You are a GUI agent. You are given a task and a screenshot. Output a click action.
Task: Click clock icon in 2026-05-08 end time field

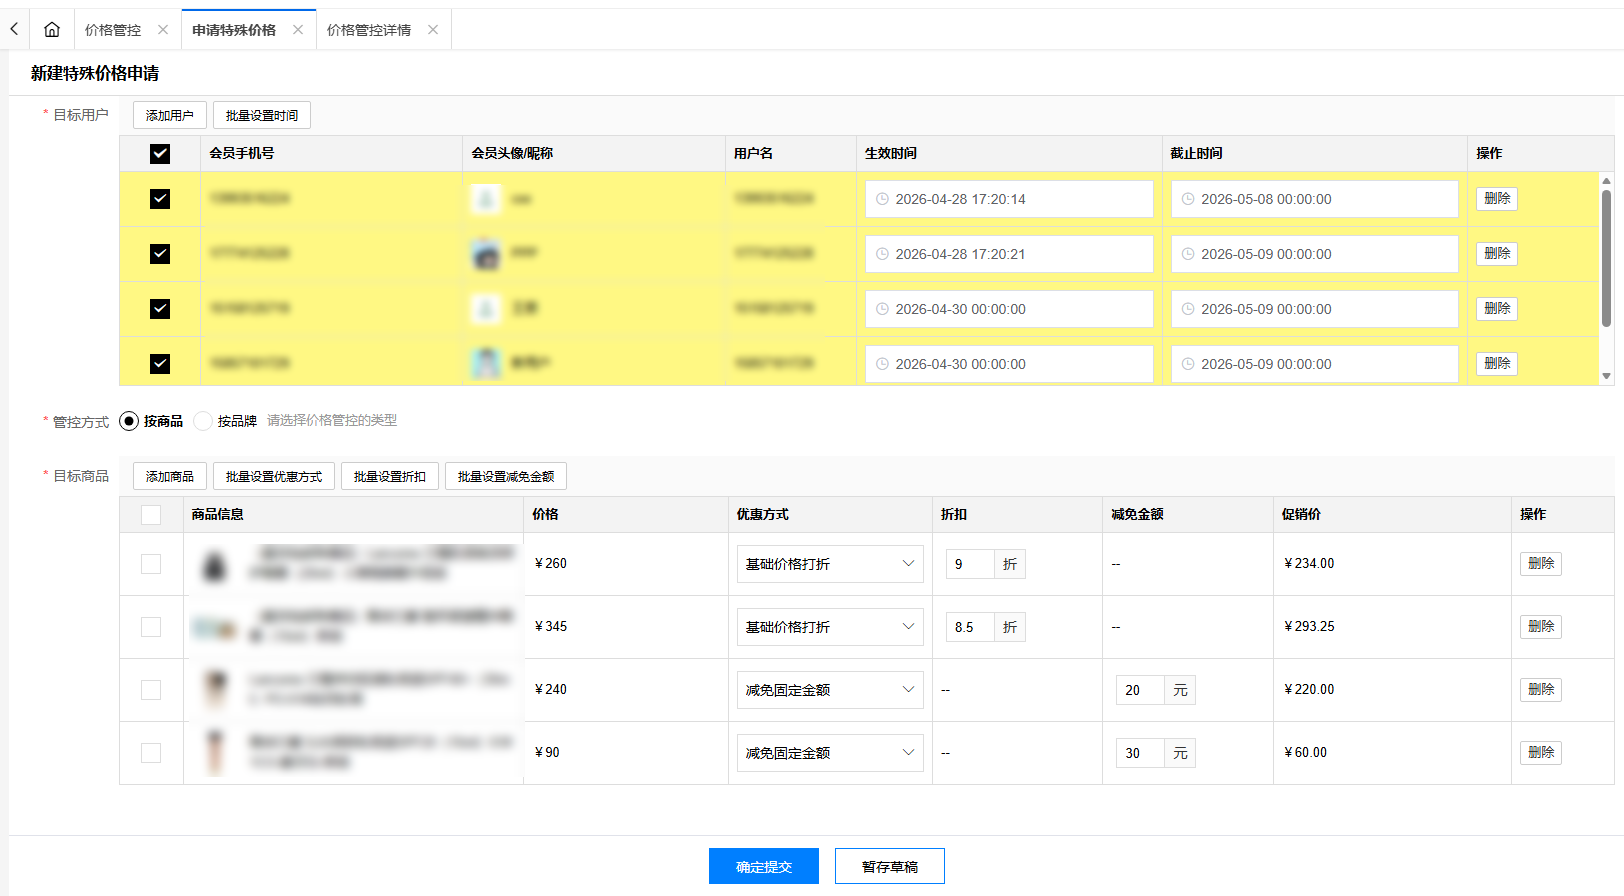click(x=1188, y=199)
